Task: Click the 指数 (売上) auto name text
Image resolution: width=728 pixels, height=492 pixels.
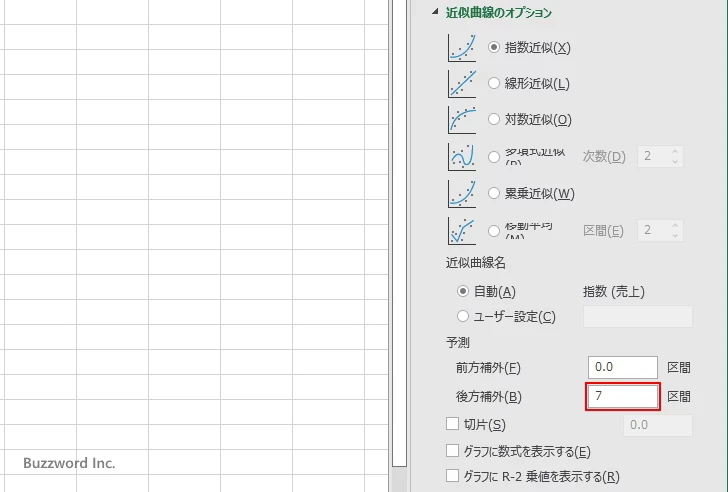Action: [x=613, y=291]
